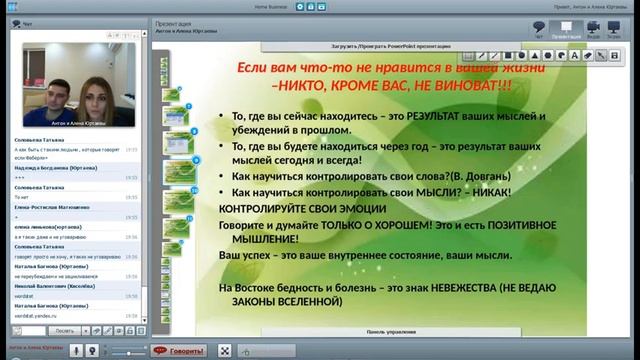This screenshot has height=360, width=640.
Task: Click the chat message input field
Action: coord(33,331)
